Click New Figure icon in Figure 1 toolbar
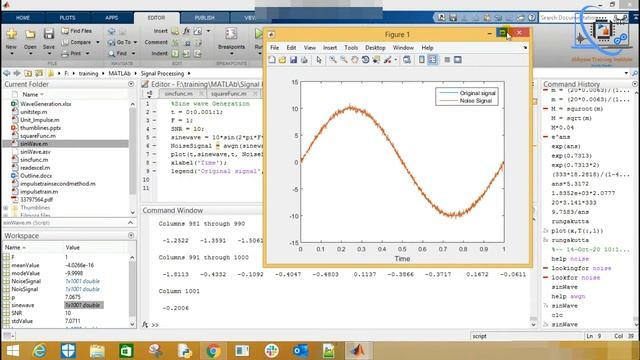Image resolution: width=640 pixels, height=360 pixels. (x=272, y=60)
